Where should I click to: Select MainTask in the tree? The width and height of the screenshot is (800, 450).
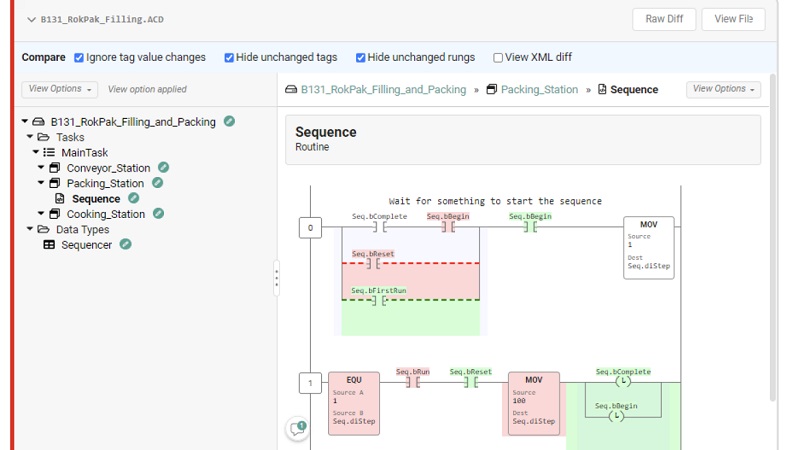tap(85, 153)
